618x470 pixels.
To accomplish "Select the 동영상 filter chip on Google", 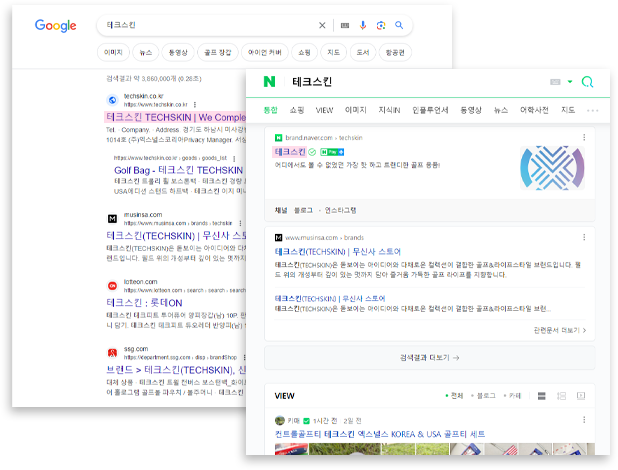I will pos(178,52).
